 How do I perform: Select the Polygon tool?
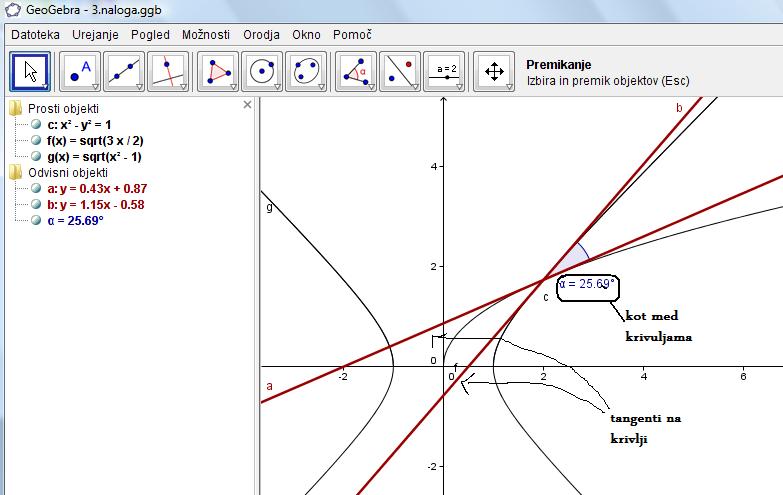pyautogui.click(x=218, y=72)
